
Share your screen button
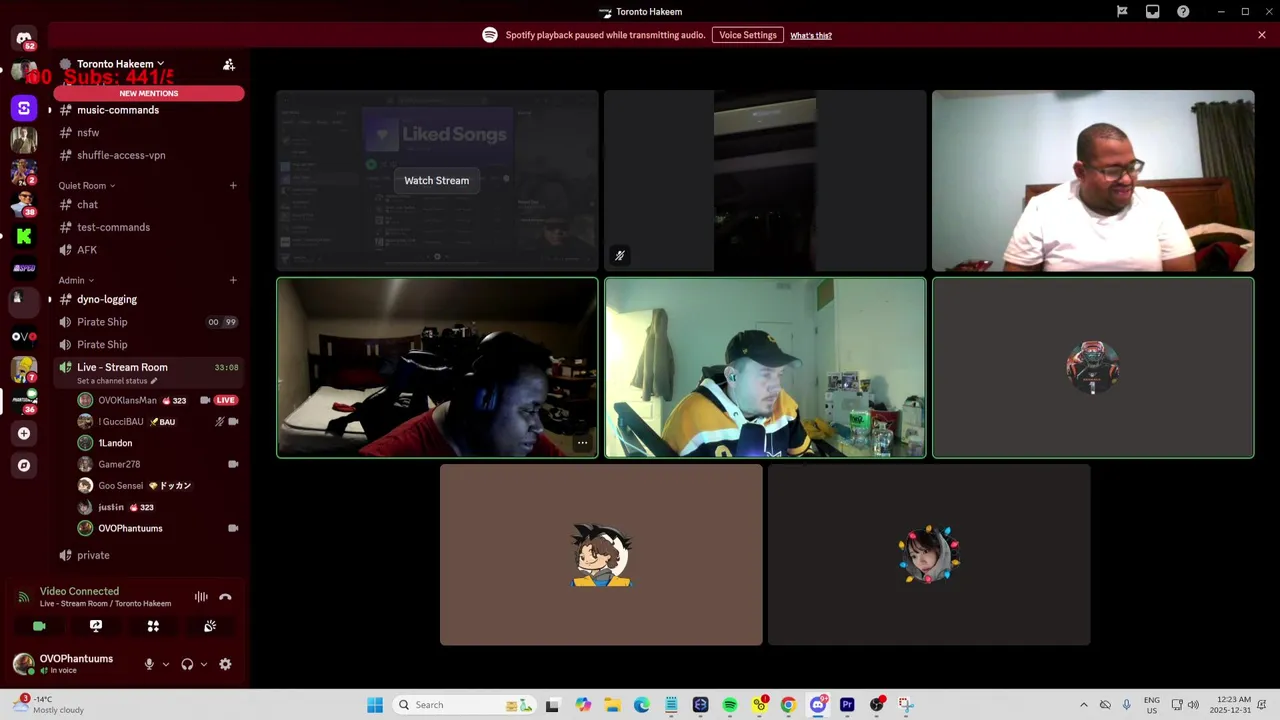click(96, 626)
